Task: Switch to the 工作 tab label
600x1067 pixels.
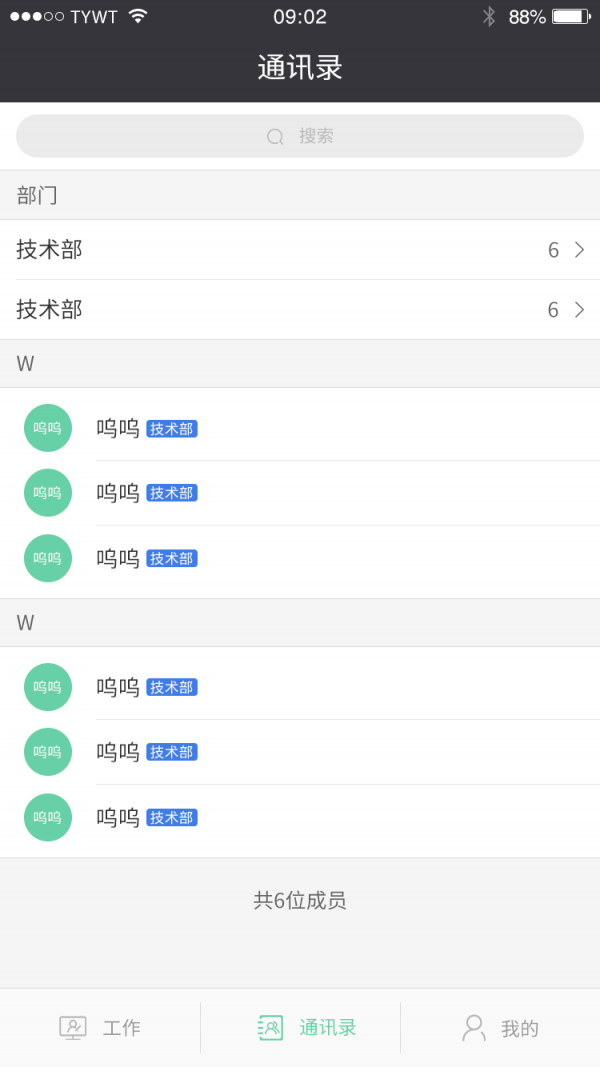Action: click(122, 1028)
